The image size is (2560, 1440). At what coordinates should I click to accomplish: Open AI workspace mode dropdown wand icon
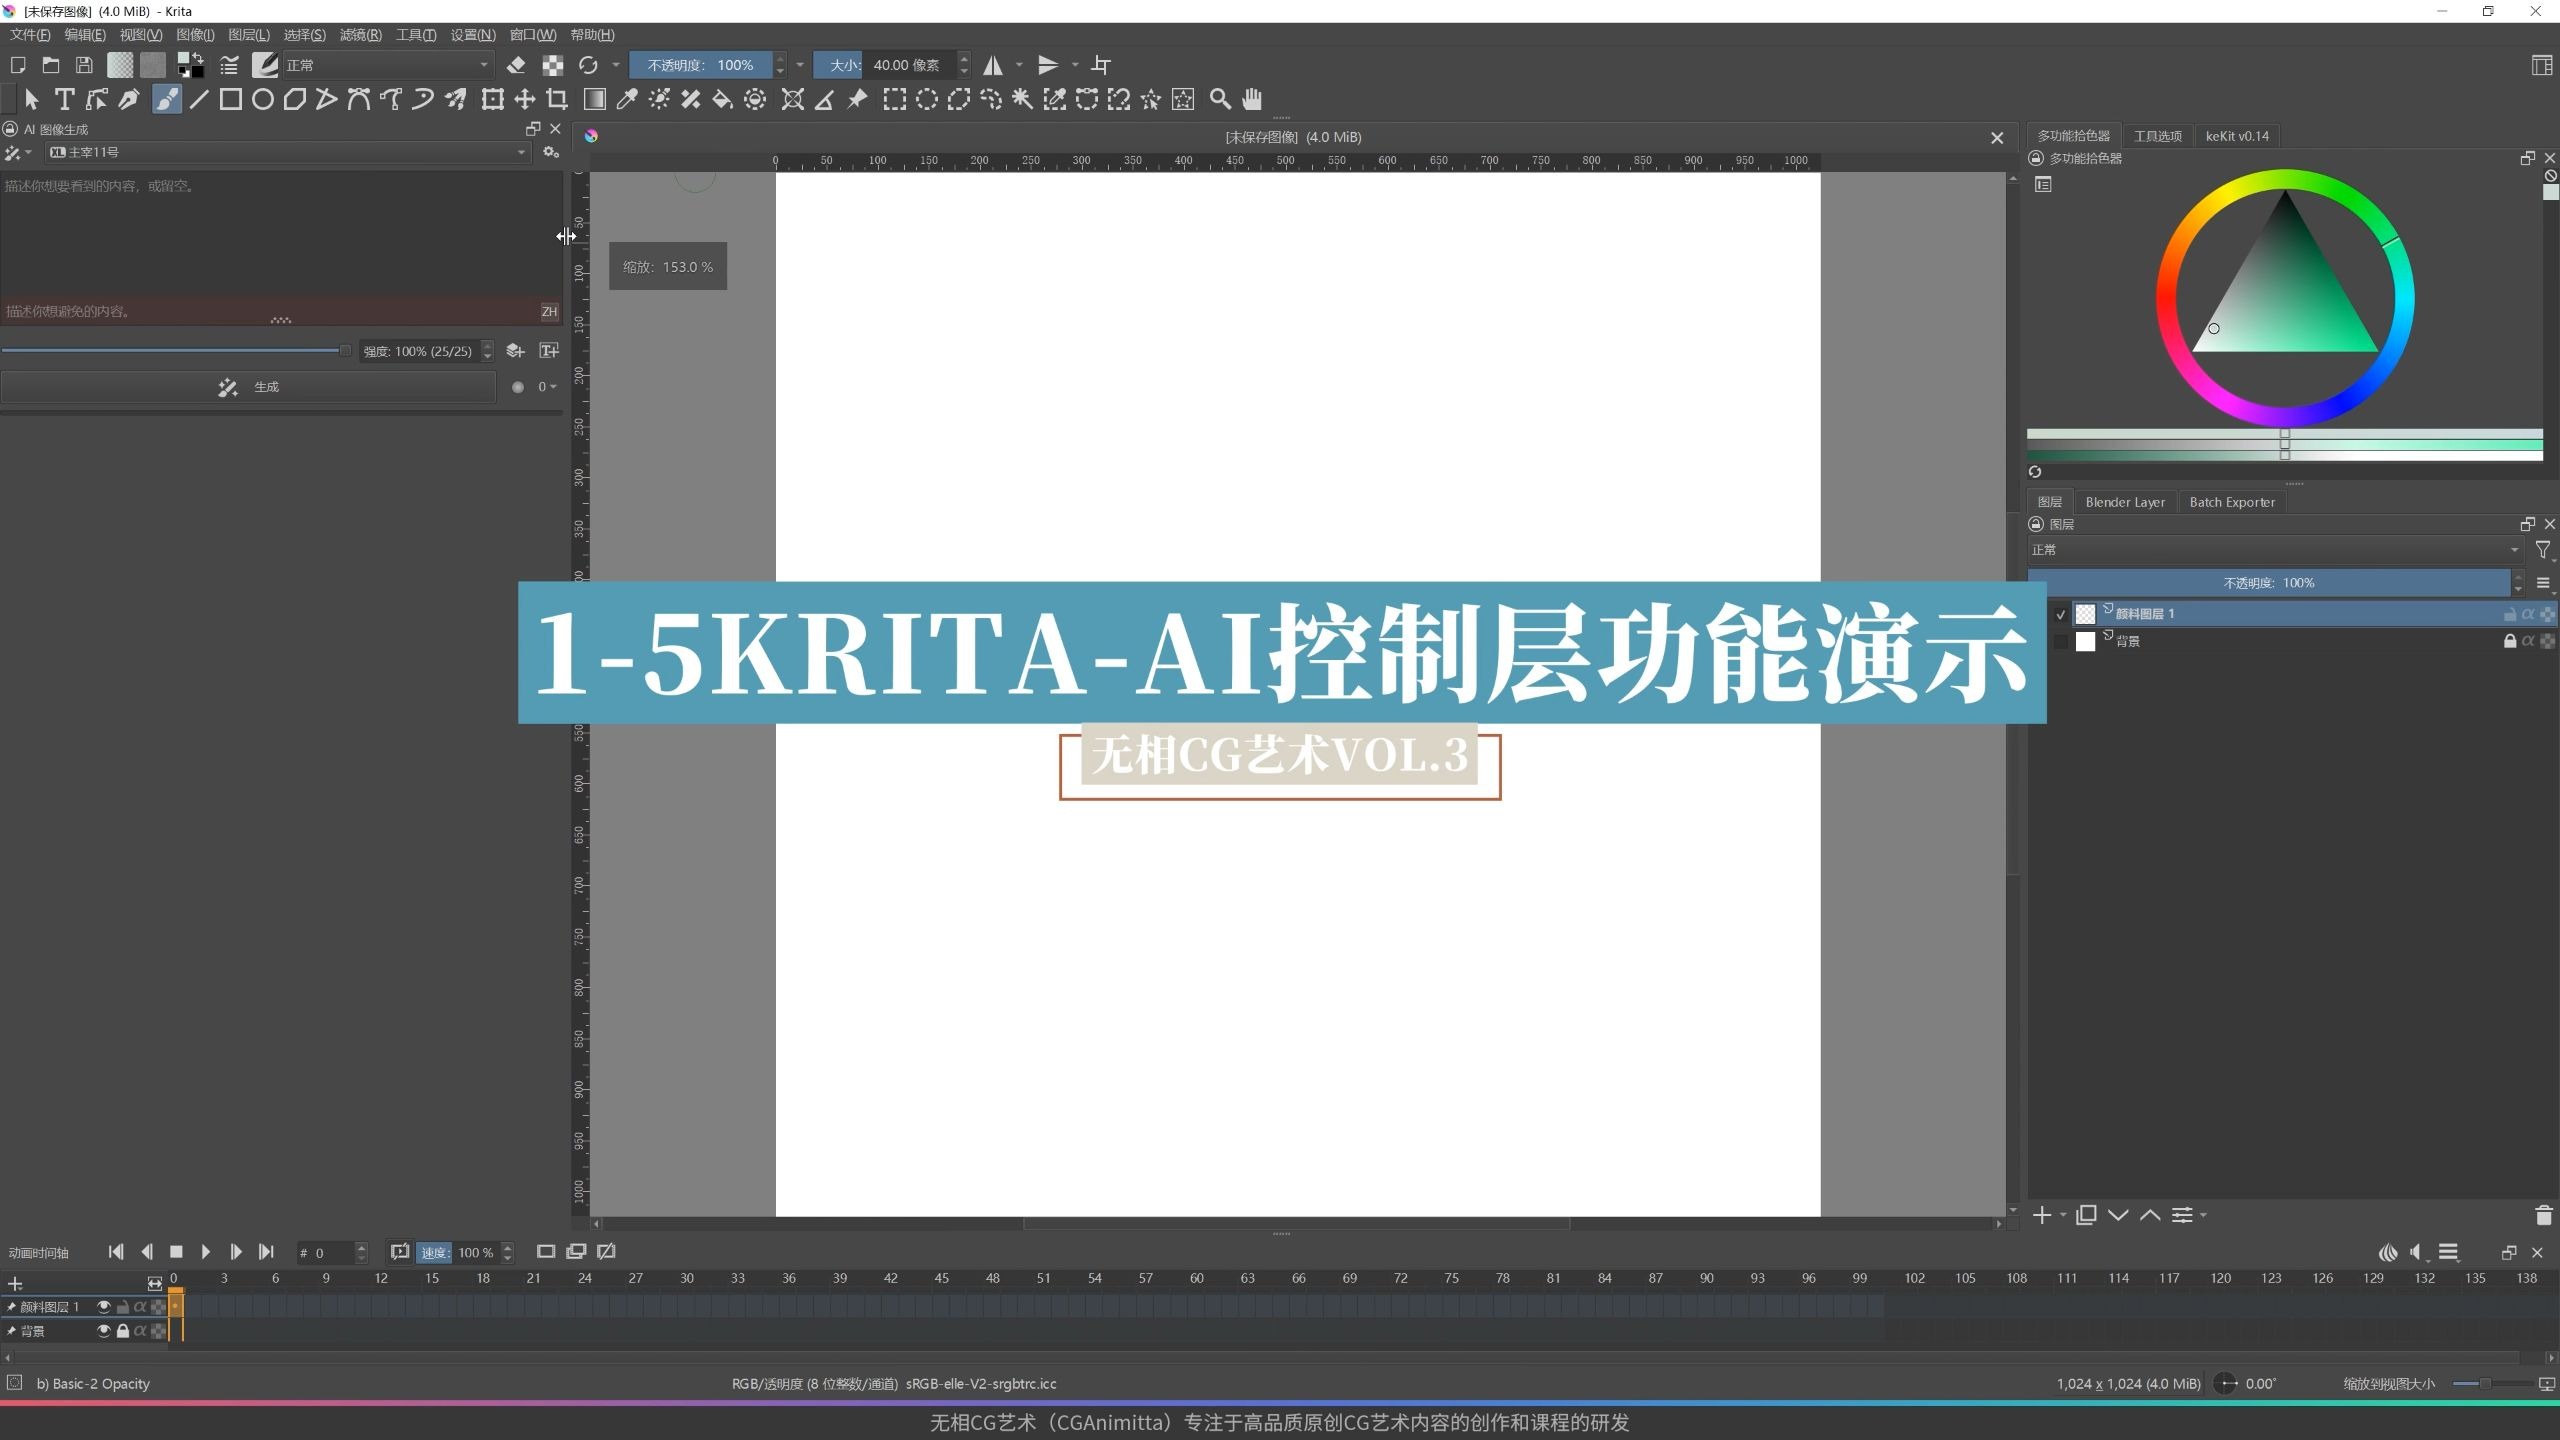(x=18, y=152)
